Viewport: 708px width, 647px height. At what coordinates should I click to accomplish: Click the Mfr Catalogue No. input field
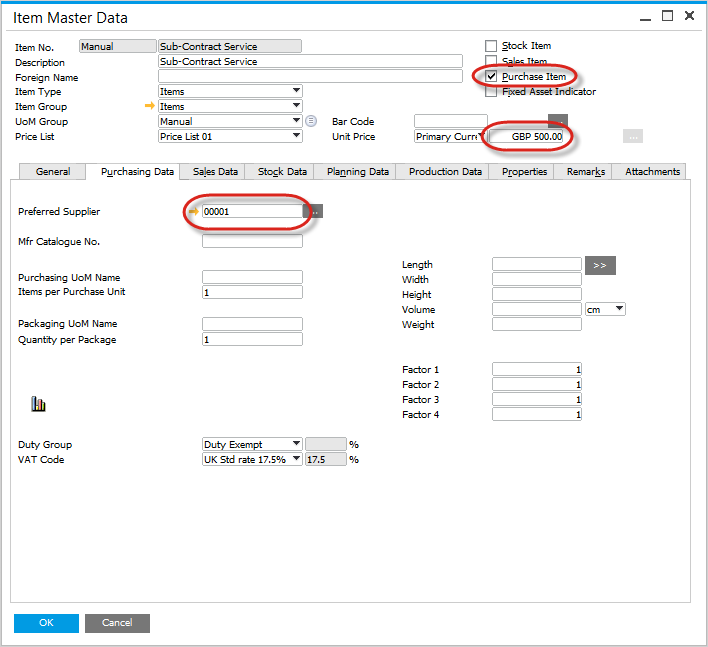pyautogui.click(x=252, y=241)
